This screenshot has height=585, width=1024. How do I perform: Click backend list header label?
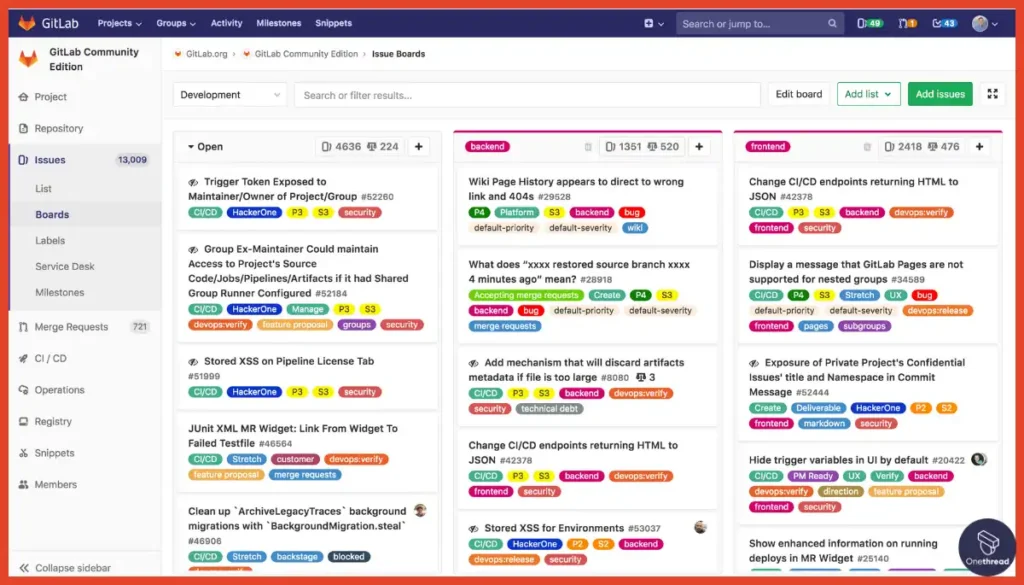(487, 147)
